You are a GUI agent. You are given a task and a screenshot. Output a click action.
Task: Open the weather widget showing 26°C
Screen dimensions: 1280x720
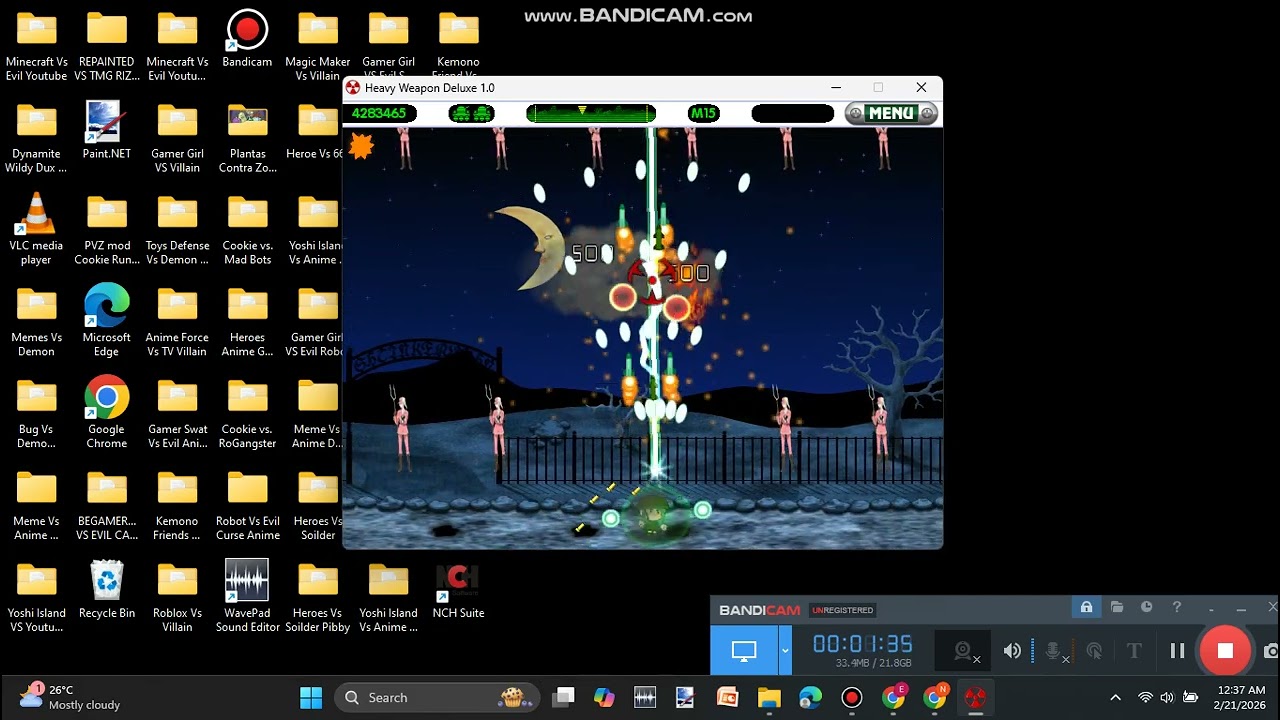[x=70, y=697]
